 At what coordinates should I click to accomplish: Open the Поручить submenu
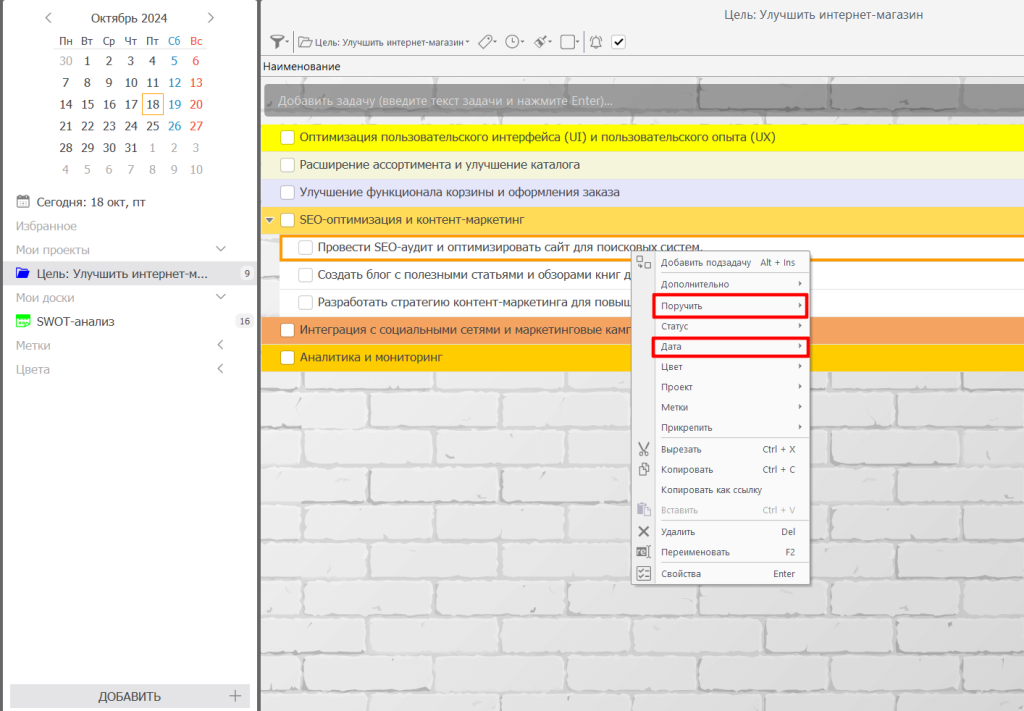pyautogui.click(x=730, y=306)
